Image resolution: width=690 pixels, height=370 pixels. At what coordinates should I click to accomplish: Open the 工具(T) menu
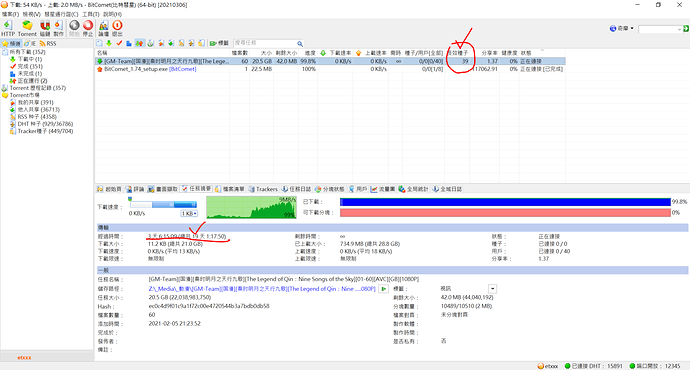[90, 15]
